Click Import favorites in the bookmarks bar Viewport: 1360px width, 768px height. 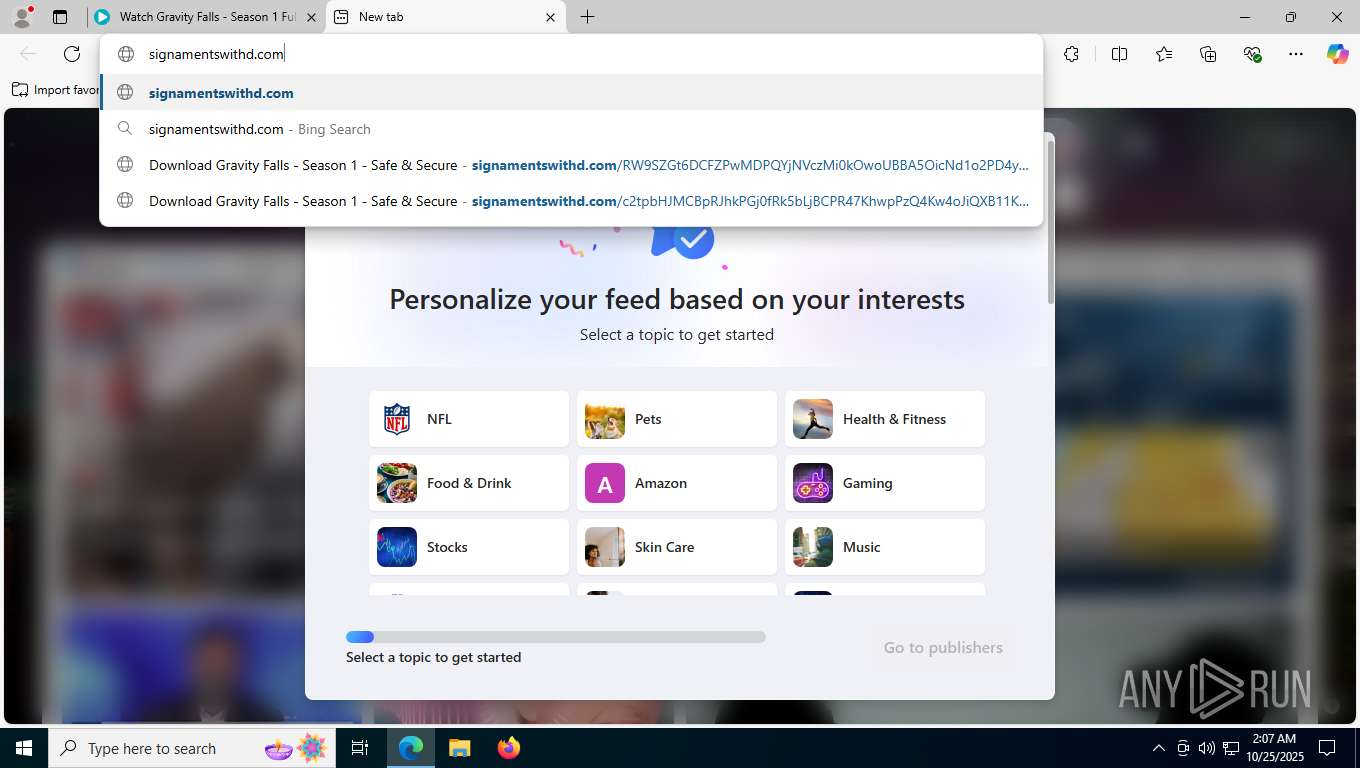pyautogui.click(x=55, y=90)
